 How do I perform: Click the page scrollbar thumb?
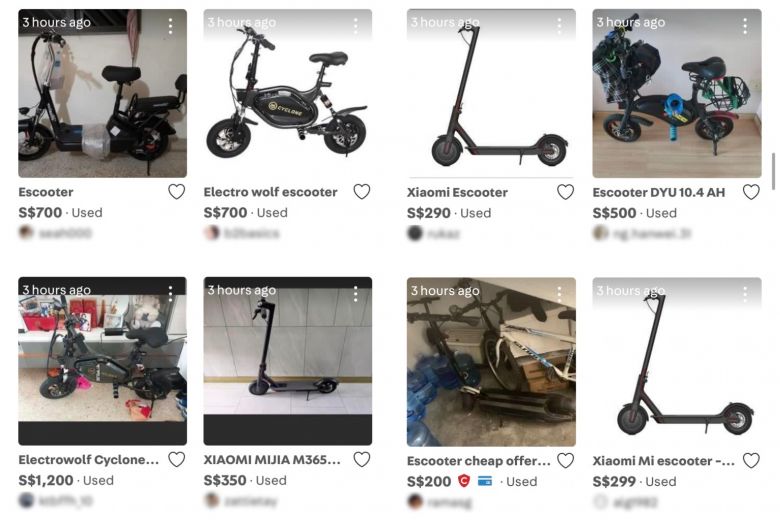[x=774, y=172]
